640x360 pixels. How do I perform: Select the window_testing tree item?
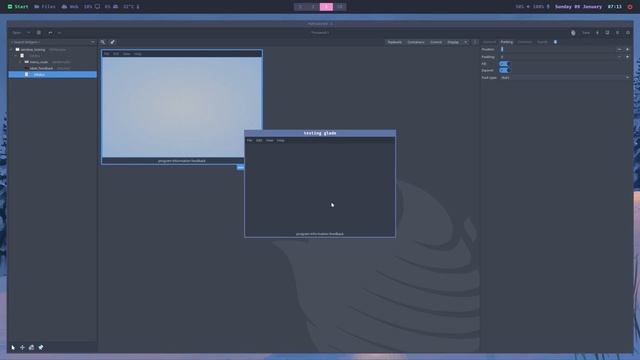point(33,49)
